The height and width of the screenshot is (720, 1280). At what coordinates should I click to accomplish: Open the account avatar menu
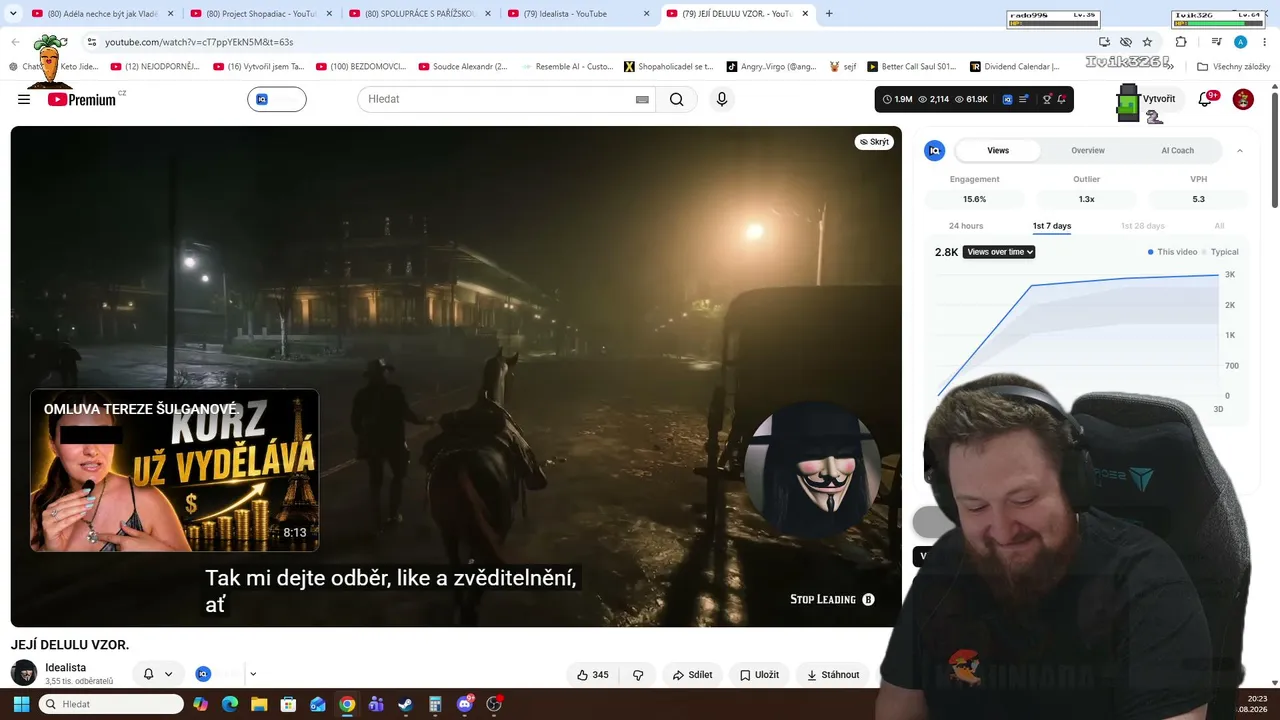coord(1243,99)
